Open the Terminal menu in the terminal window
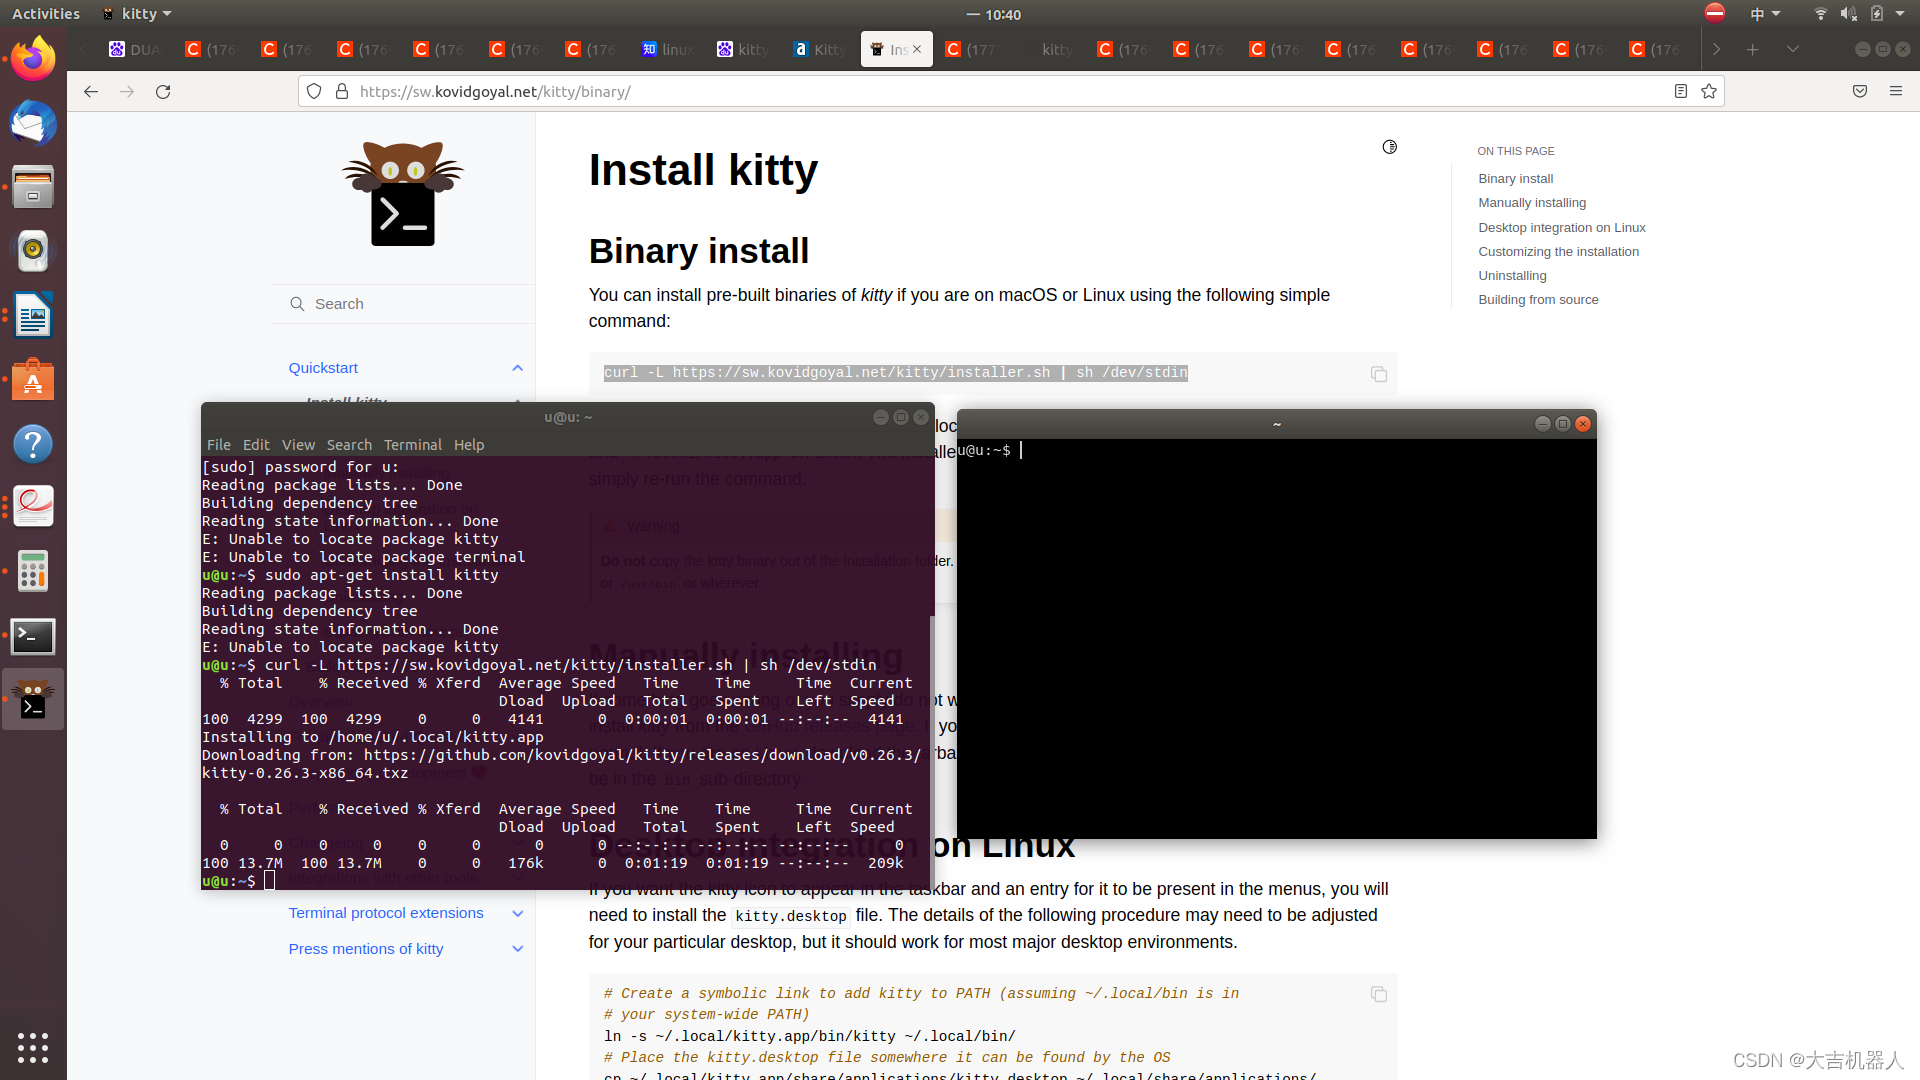Screen dimensions: 1920x1080 (413, 444)
